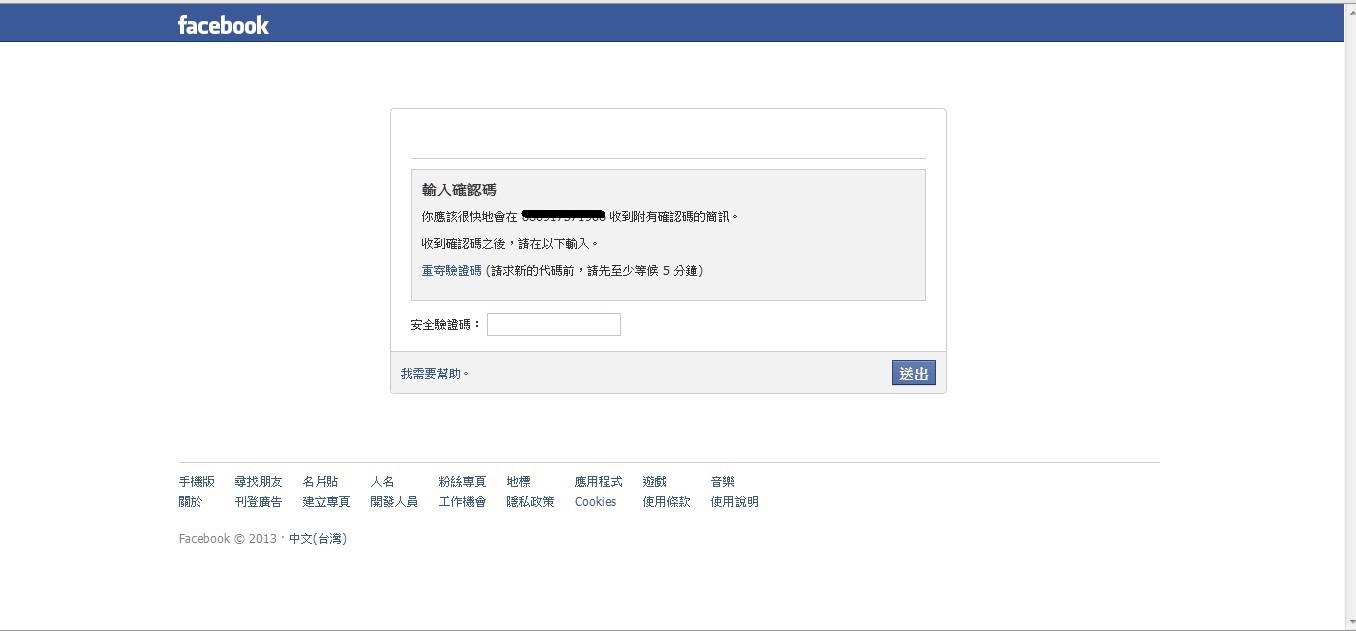This screenshot has height=631, width=1356.
Task: Change language via 中文(台灣) link
Action: [x=318, y=539]
